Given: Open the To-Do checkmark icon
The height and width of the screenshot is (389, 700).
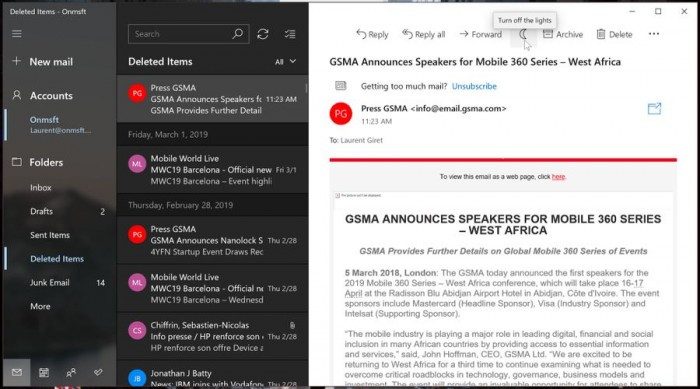Looking at the screenshot, I should (98, 372).
